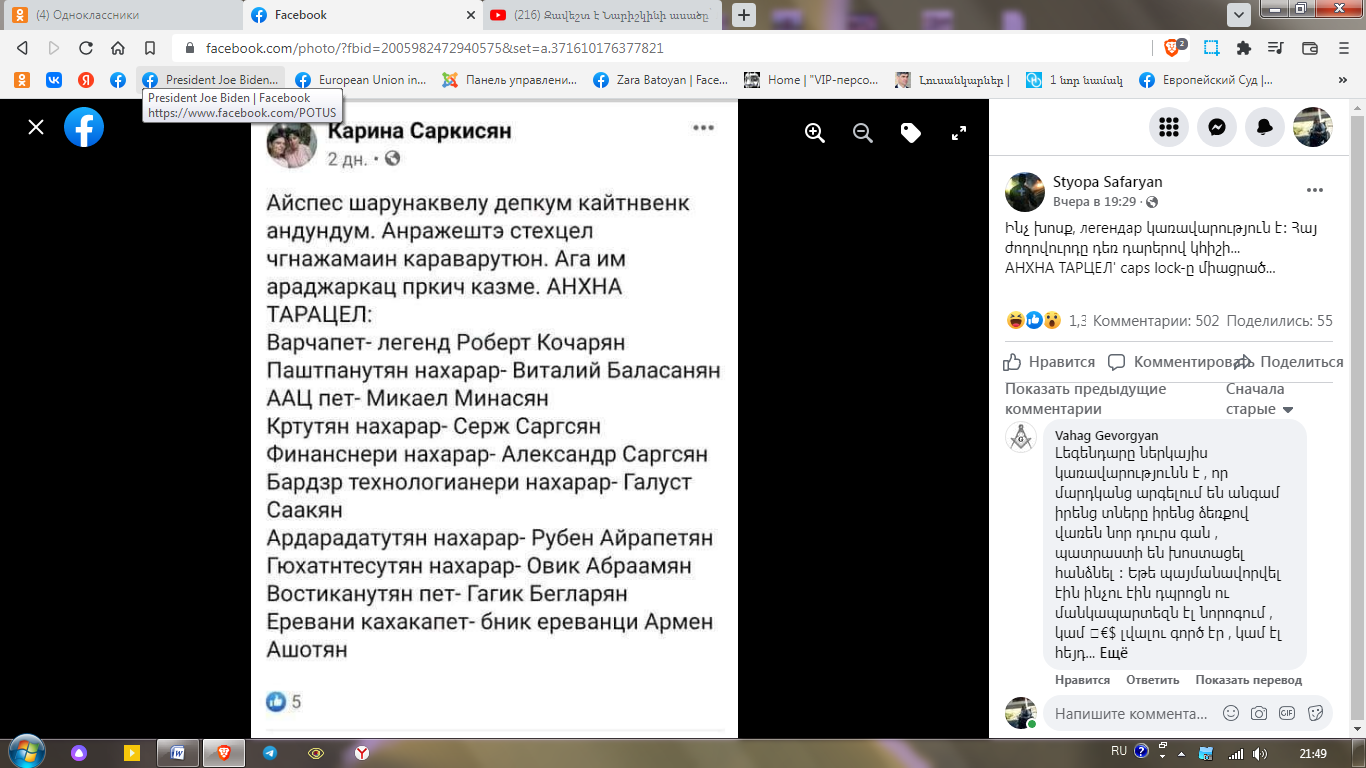Show previous comments link

tap(1086, 399)
